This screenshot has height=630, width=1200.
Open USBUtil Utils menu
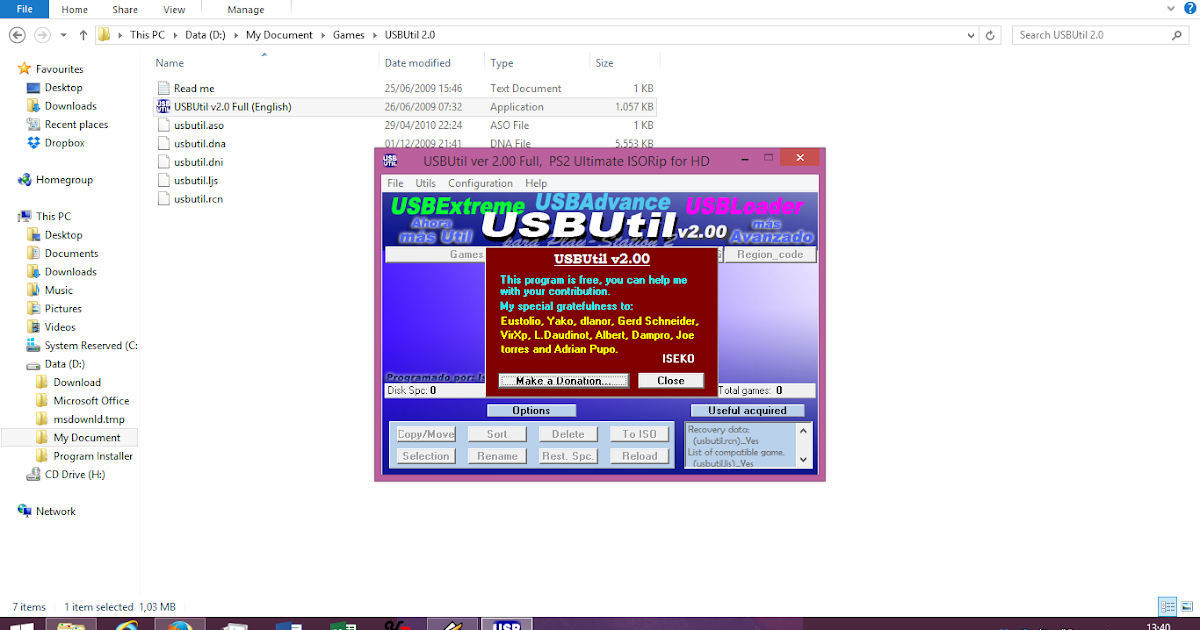pos(426,183)
